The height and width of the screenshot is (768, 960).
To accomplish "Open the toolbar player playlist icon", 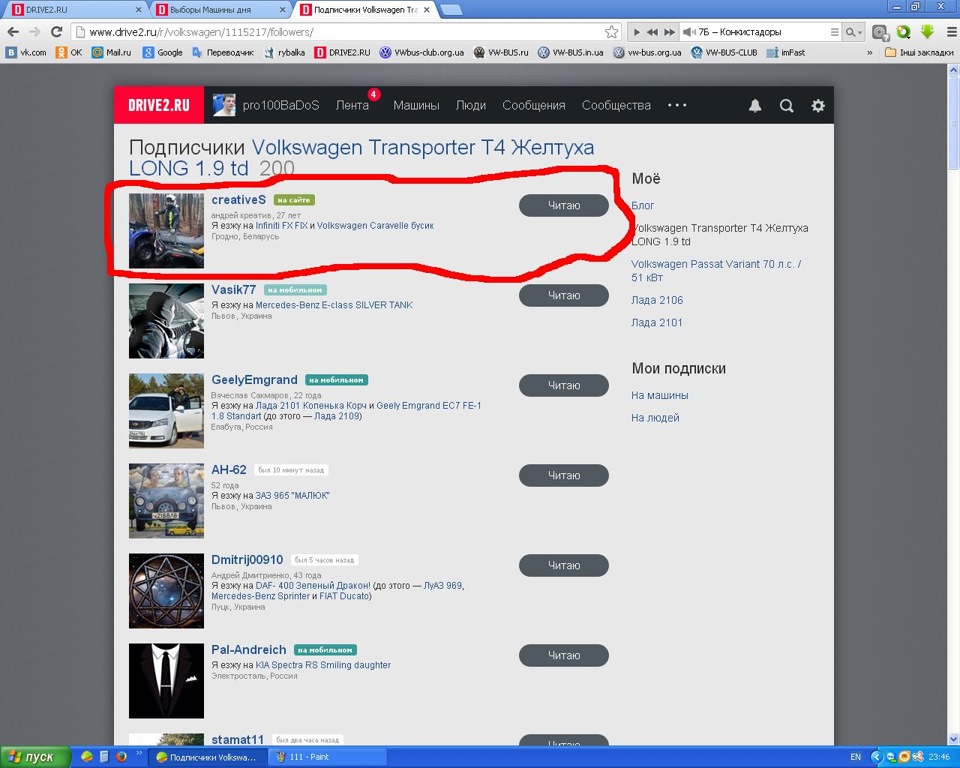I will tap(834, 32).
